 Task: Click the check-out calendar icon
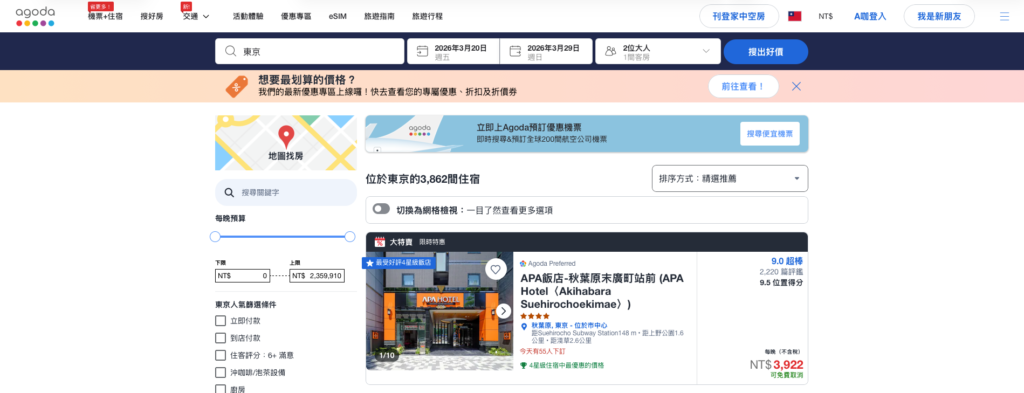coord(515,51)
